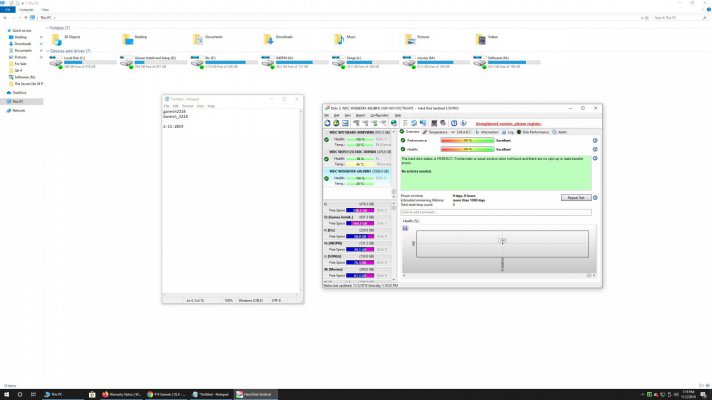Select Local Disk (C:) drive
The image size is (712, 400).
point(83,62)
